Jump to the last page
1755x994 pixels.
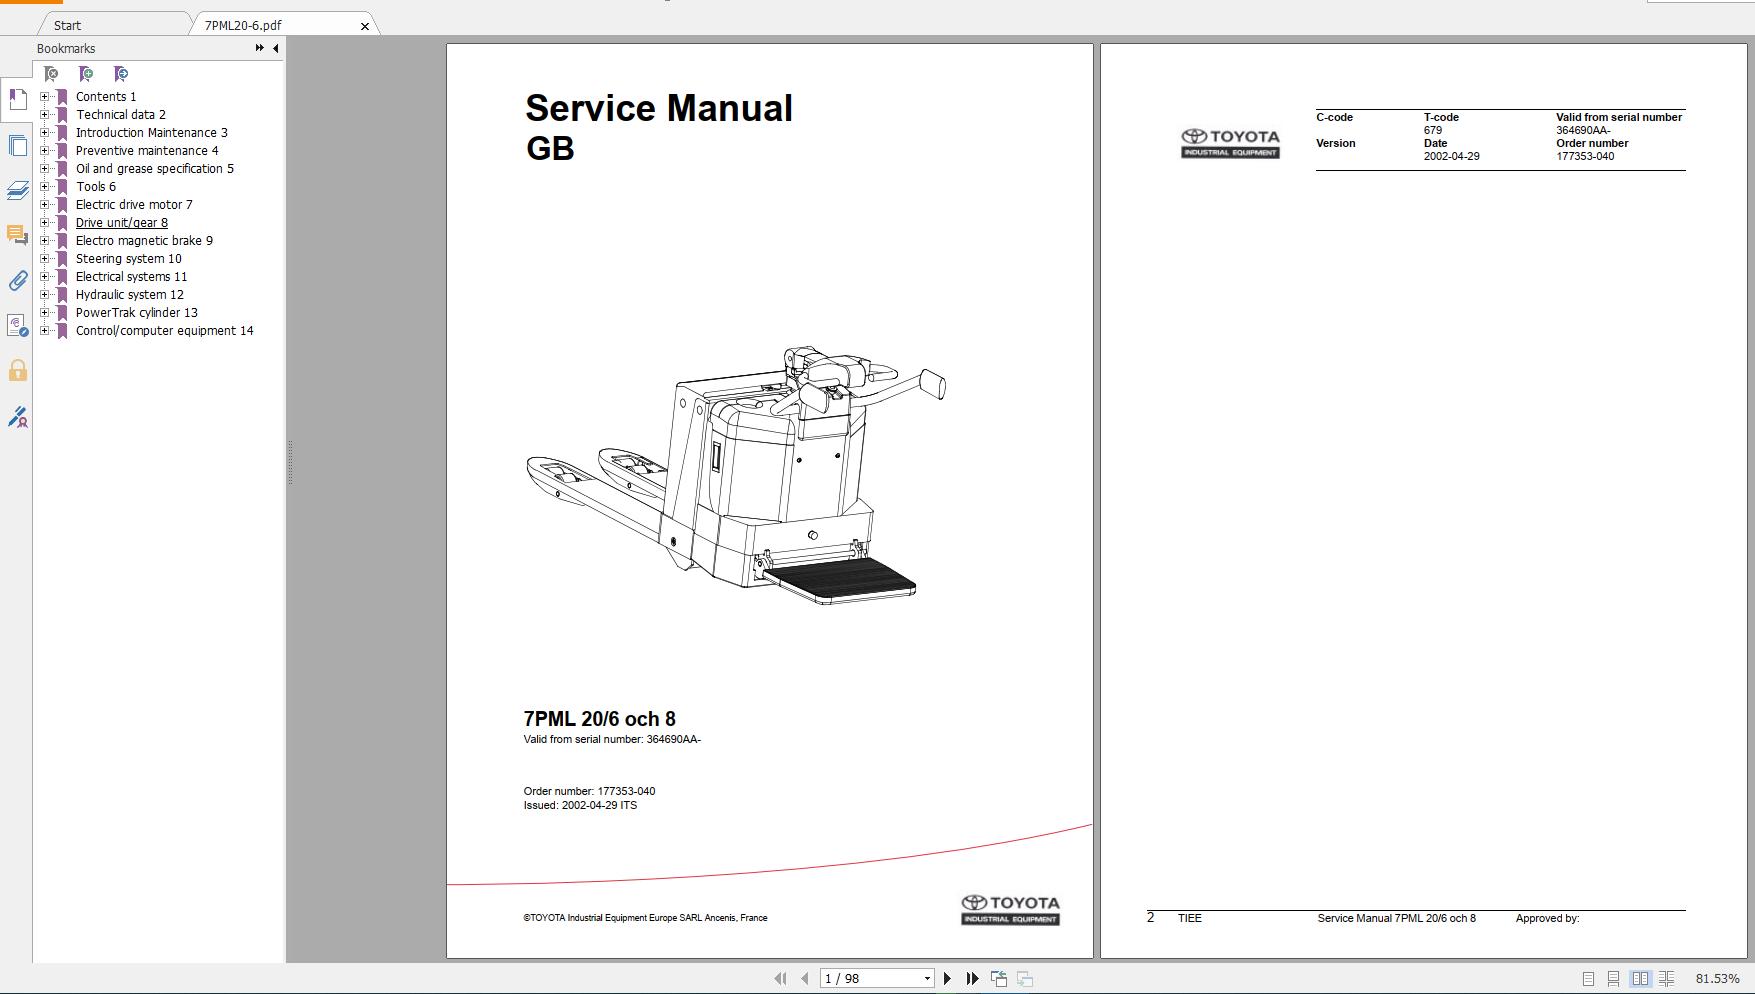coord(972,979)
